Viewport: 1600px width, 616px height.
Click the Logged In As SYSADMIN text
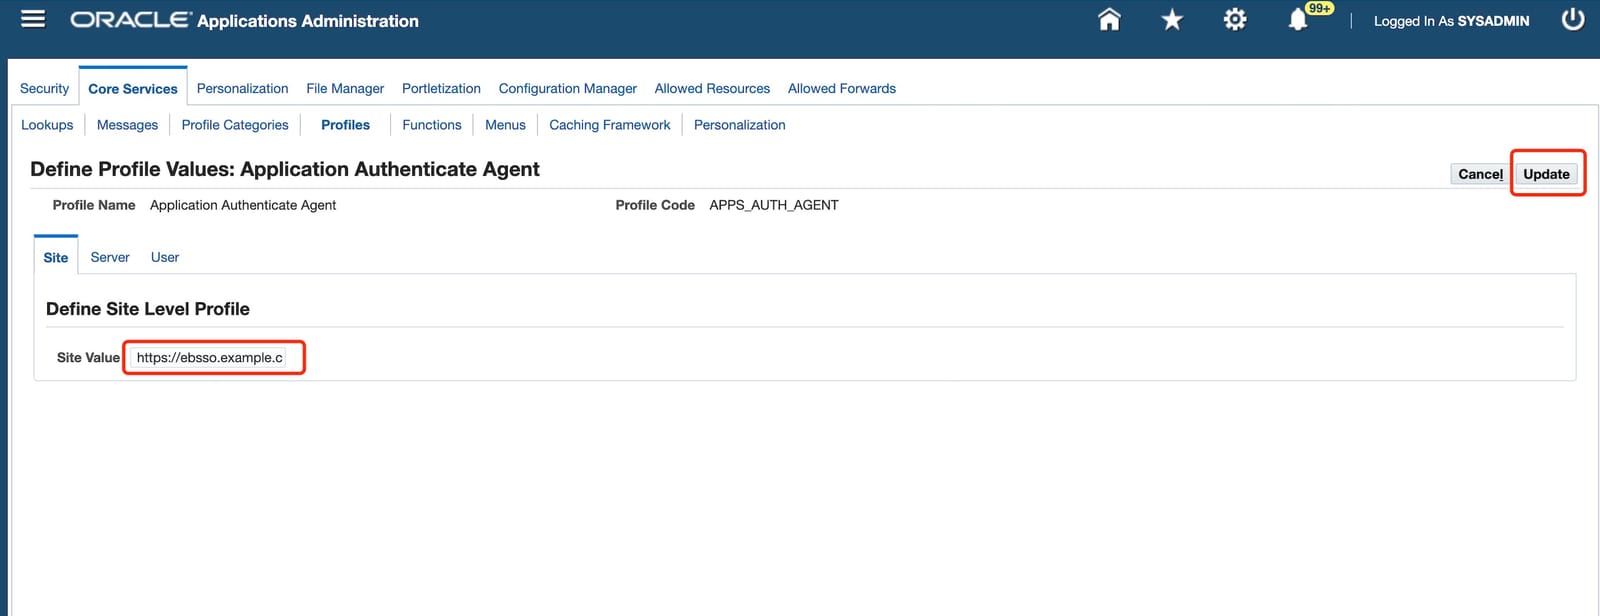tap(1451, 21)
